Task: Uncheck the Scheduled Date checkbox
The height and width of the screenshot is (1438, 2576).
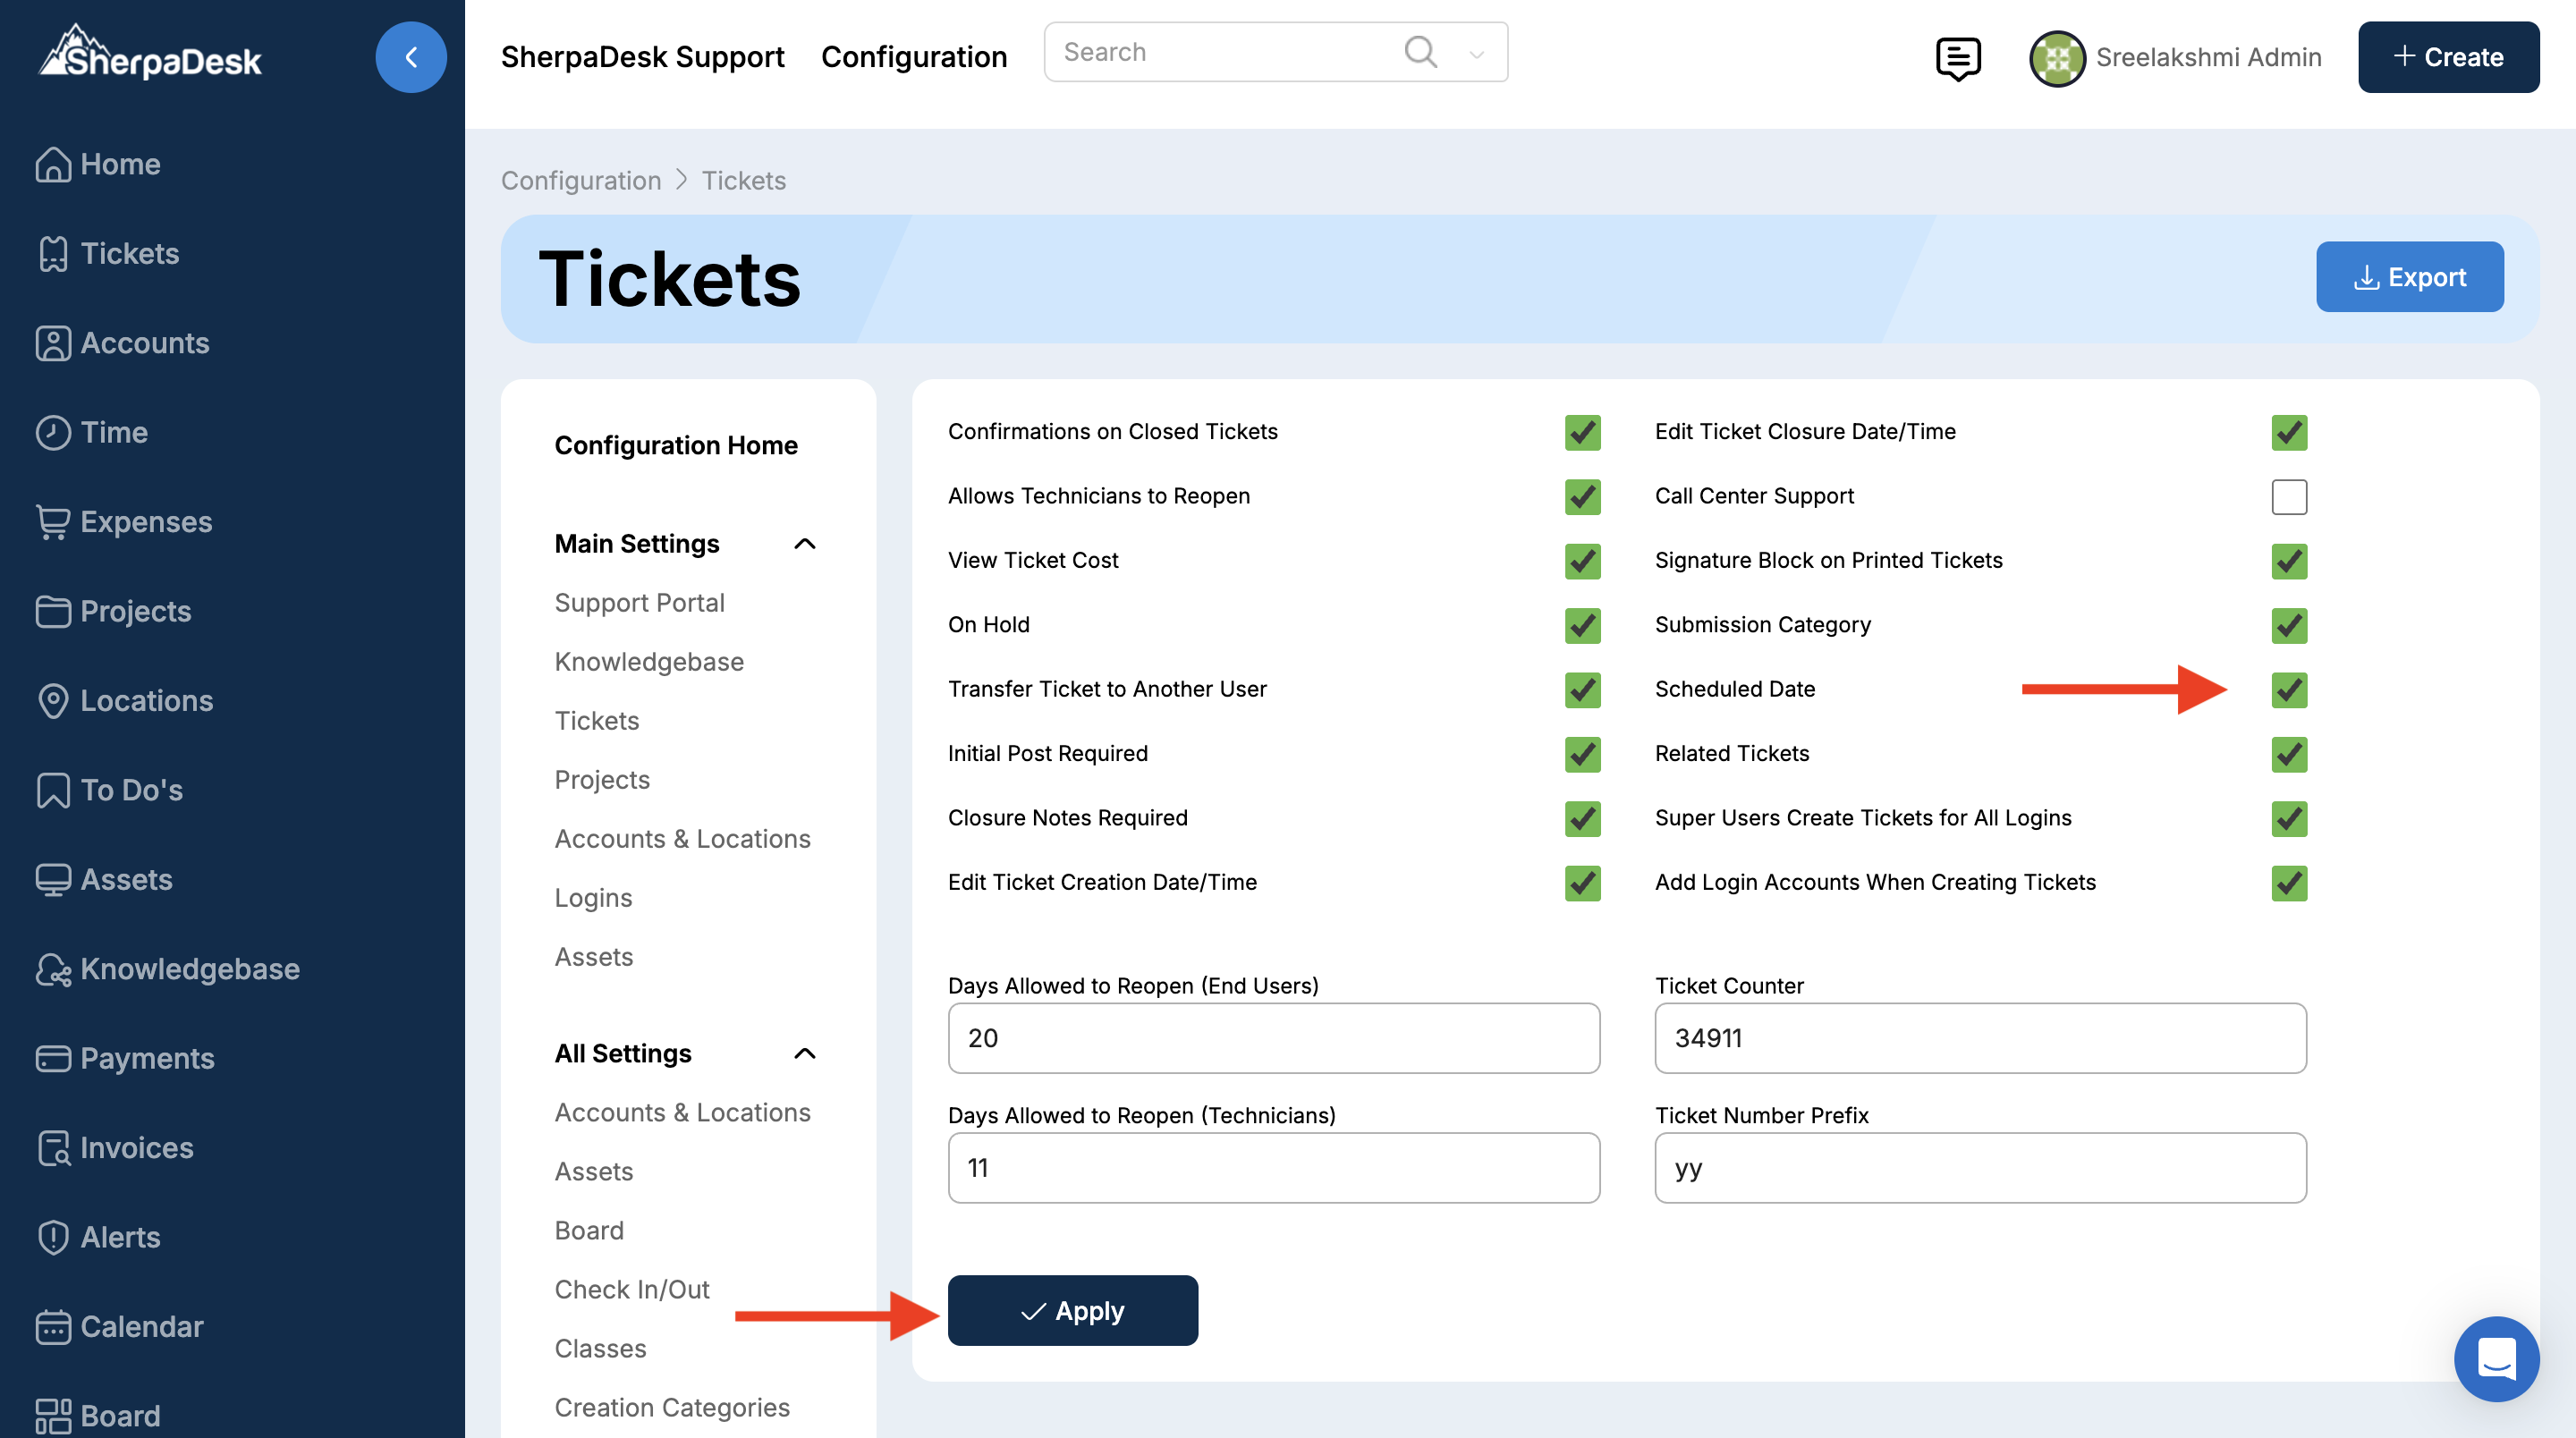Action: coord(2288,690)
